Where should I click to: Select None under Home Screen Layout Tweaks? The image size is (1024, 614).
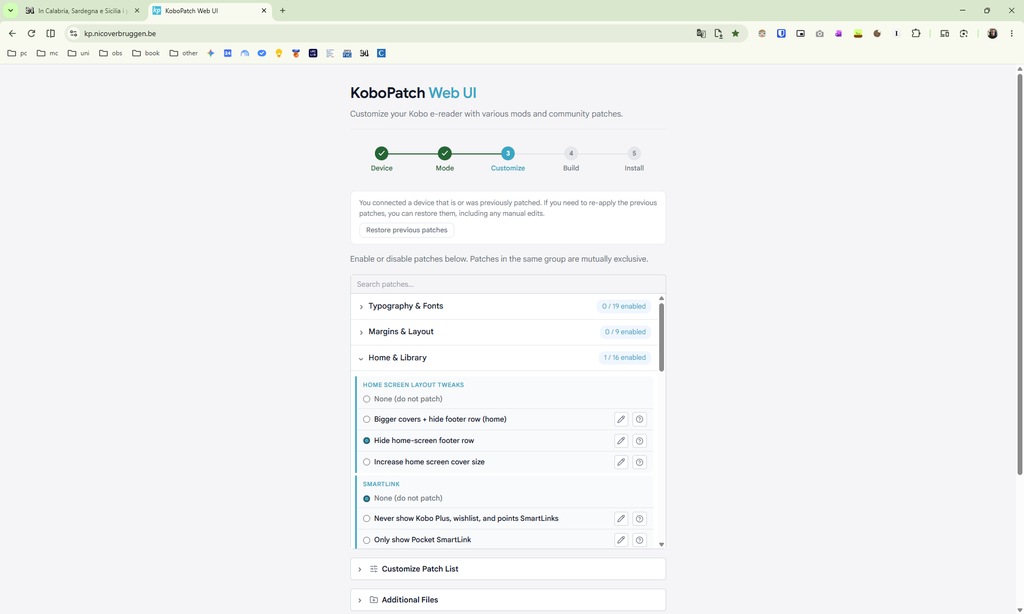tap(366, 399)
